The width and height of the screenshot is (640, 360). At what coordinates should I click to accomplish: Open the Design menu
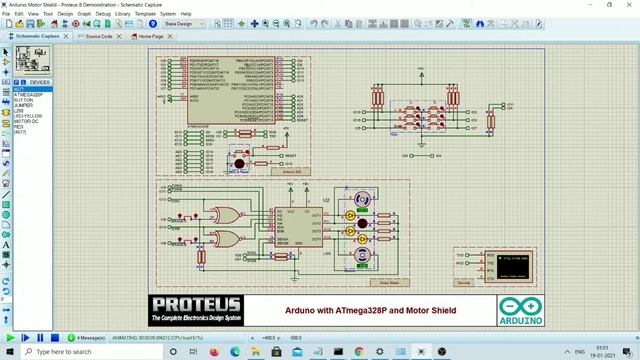(65, 14)
